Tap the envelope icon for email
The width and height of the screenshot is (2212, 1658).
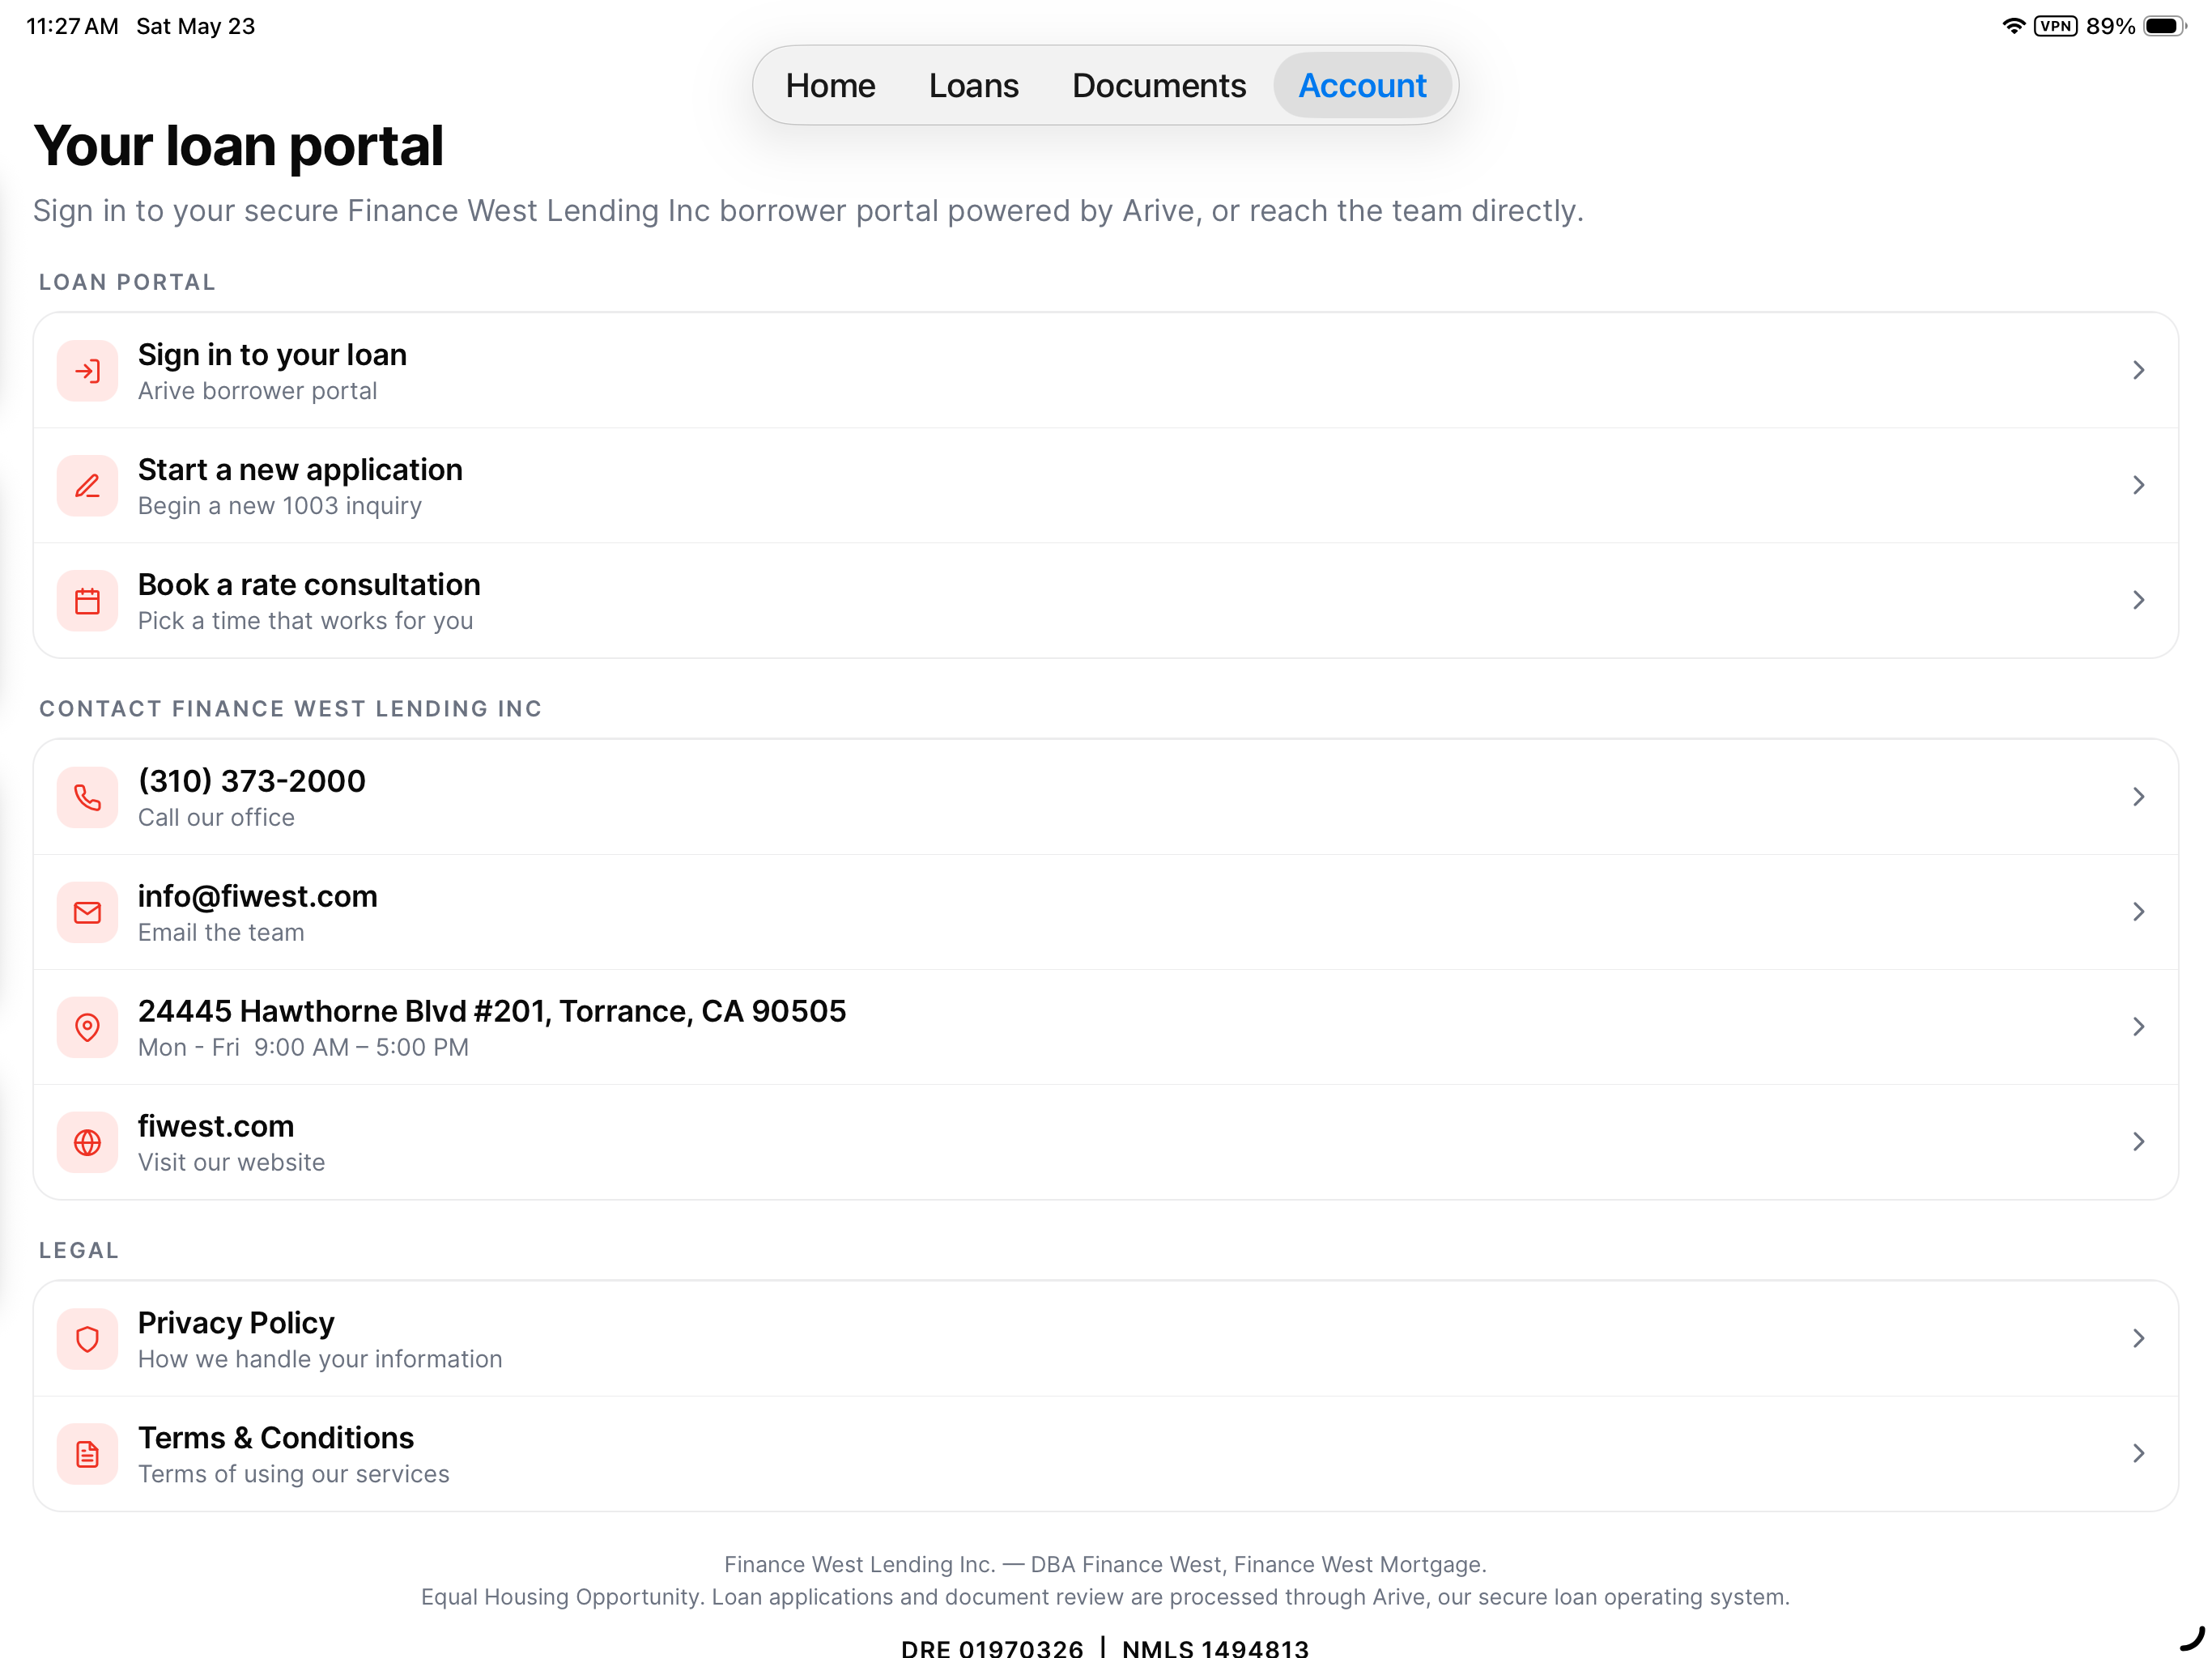87,913
